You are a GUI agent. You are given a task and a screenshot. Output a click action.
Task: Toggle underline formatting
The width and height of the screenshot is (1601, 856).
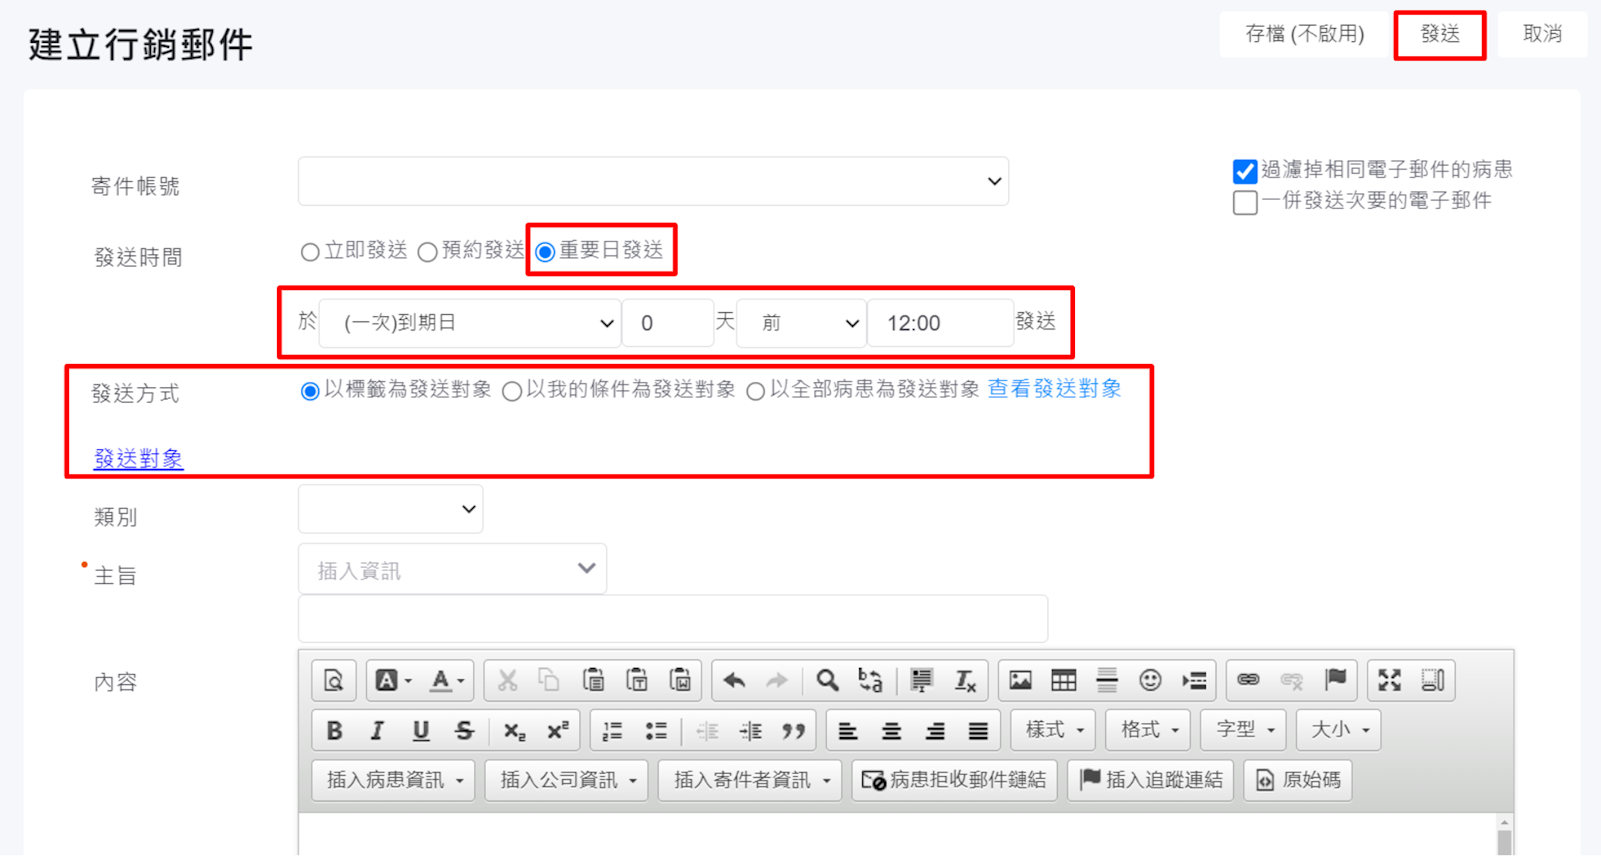(x=421, y=731)
